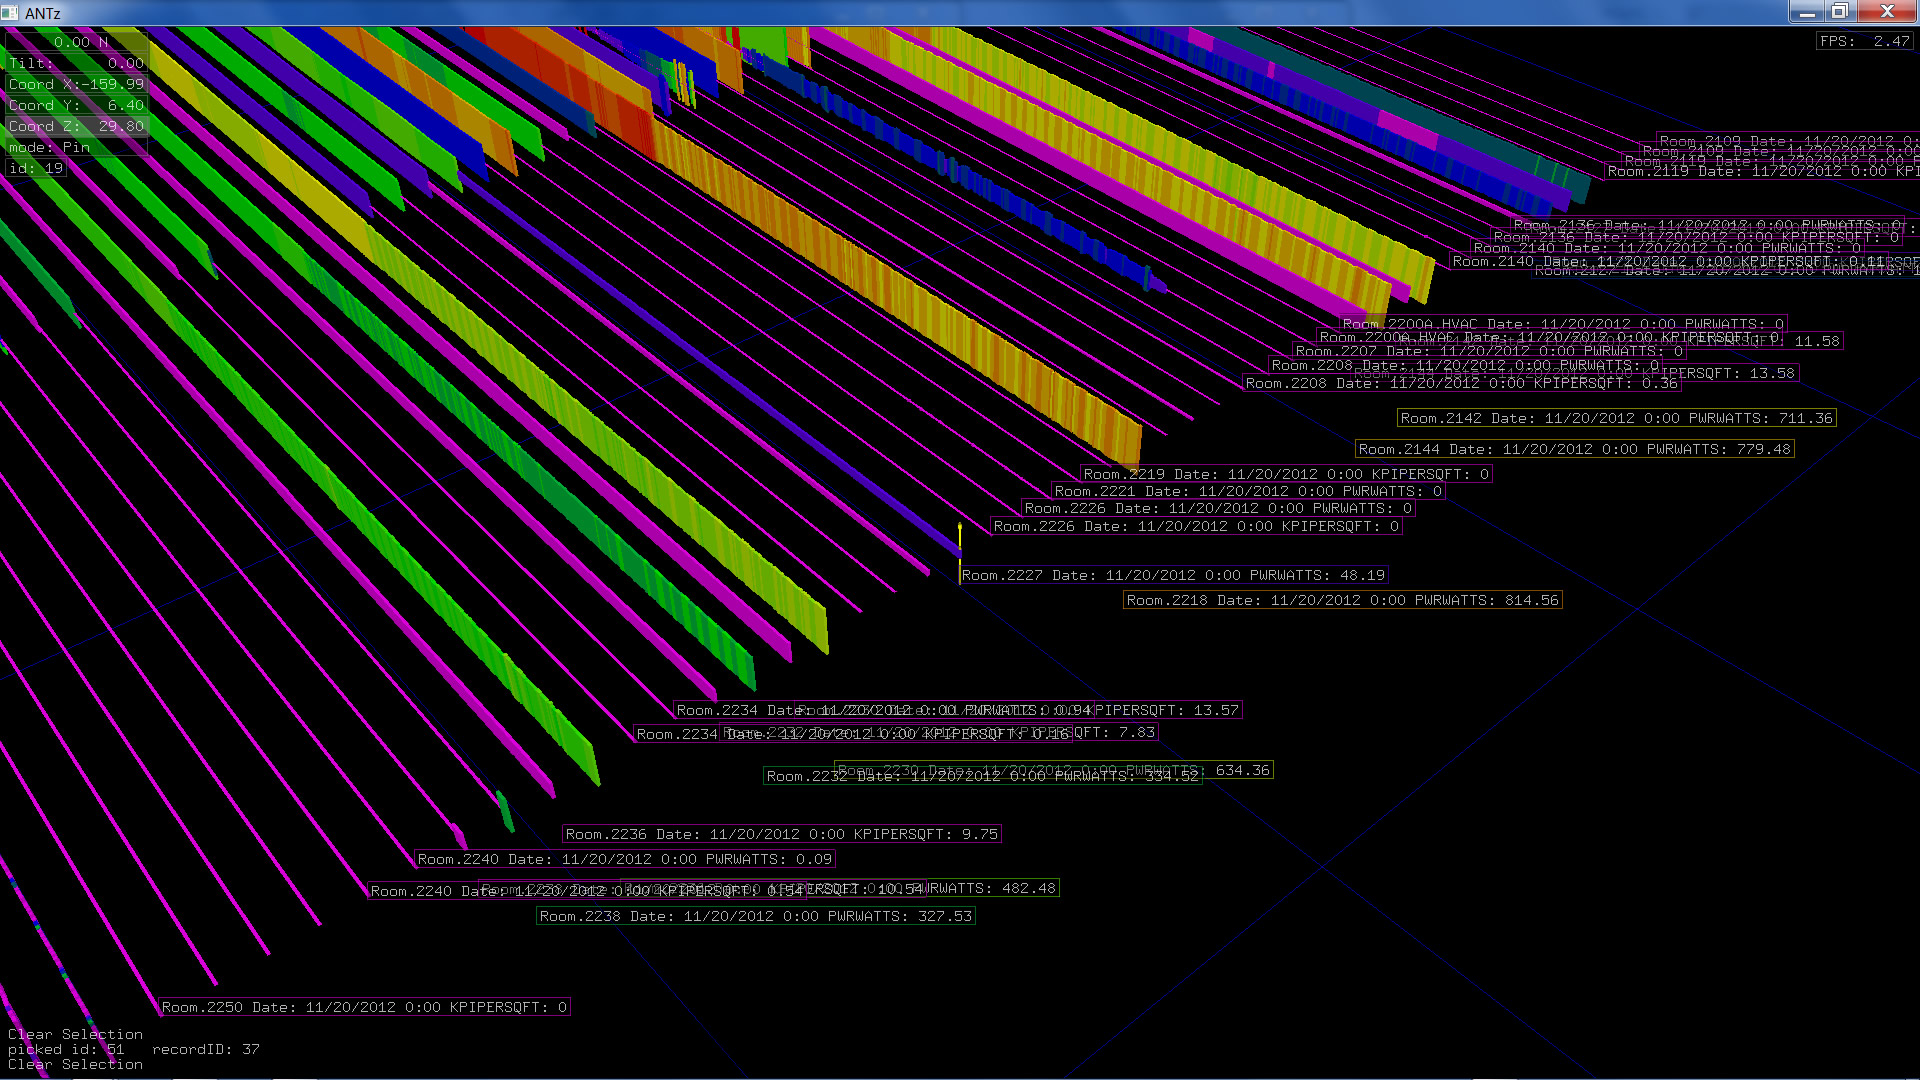Select the Room.2144 PWRWATTS 779.48 tag
Viewport: 1920px width, 1080px height.
pos(1574,449)
